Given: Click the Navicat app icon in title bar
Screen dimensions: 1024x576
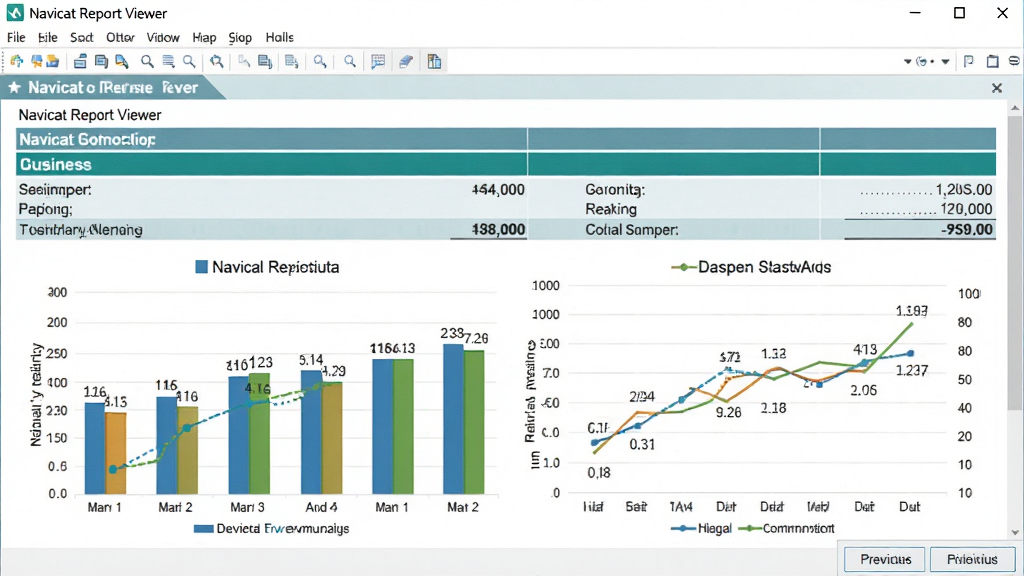Looking at the screenshot, I should tap(14, 13).
